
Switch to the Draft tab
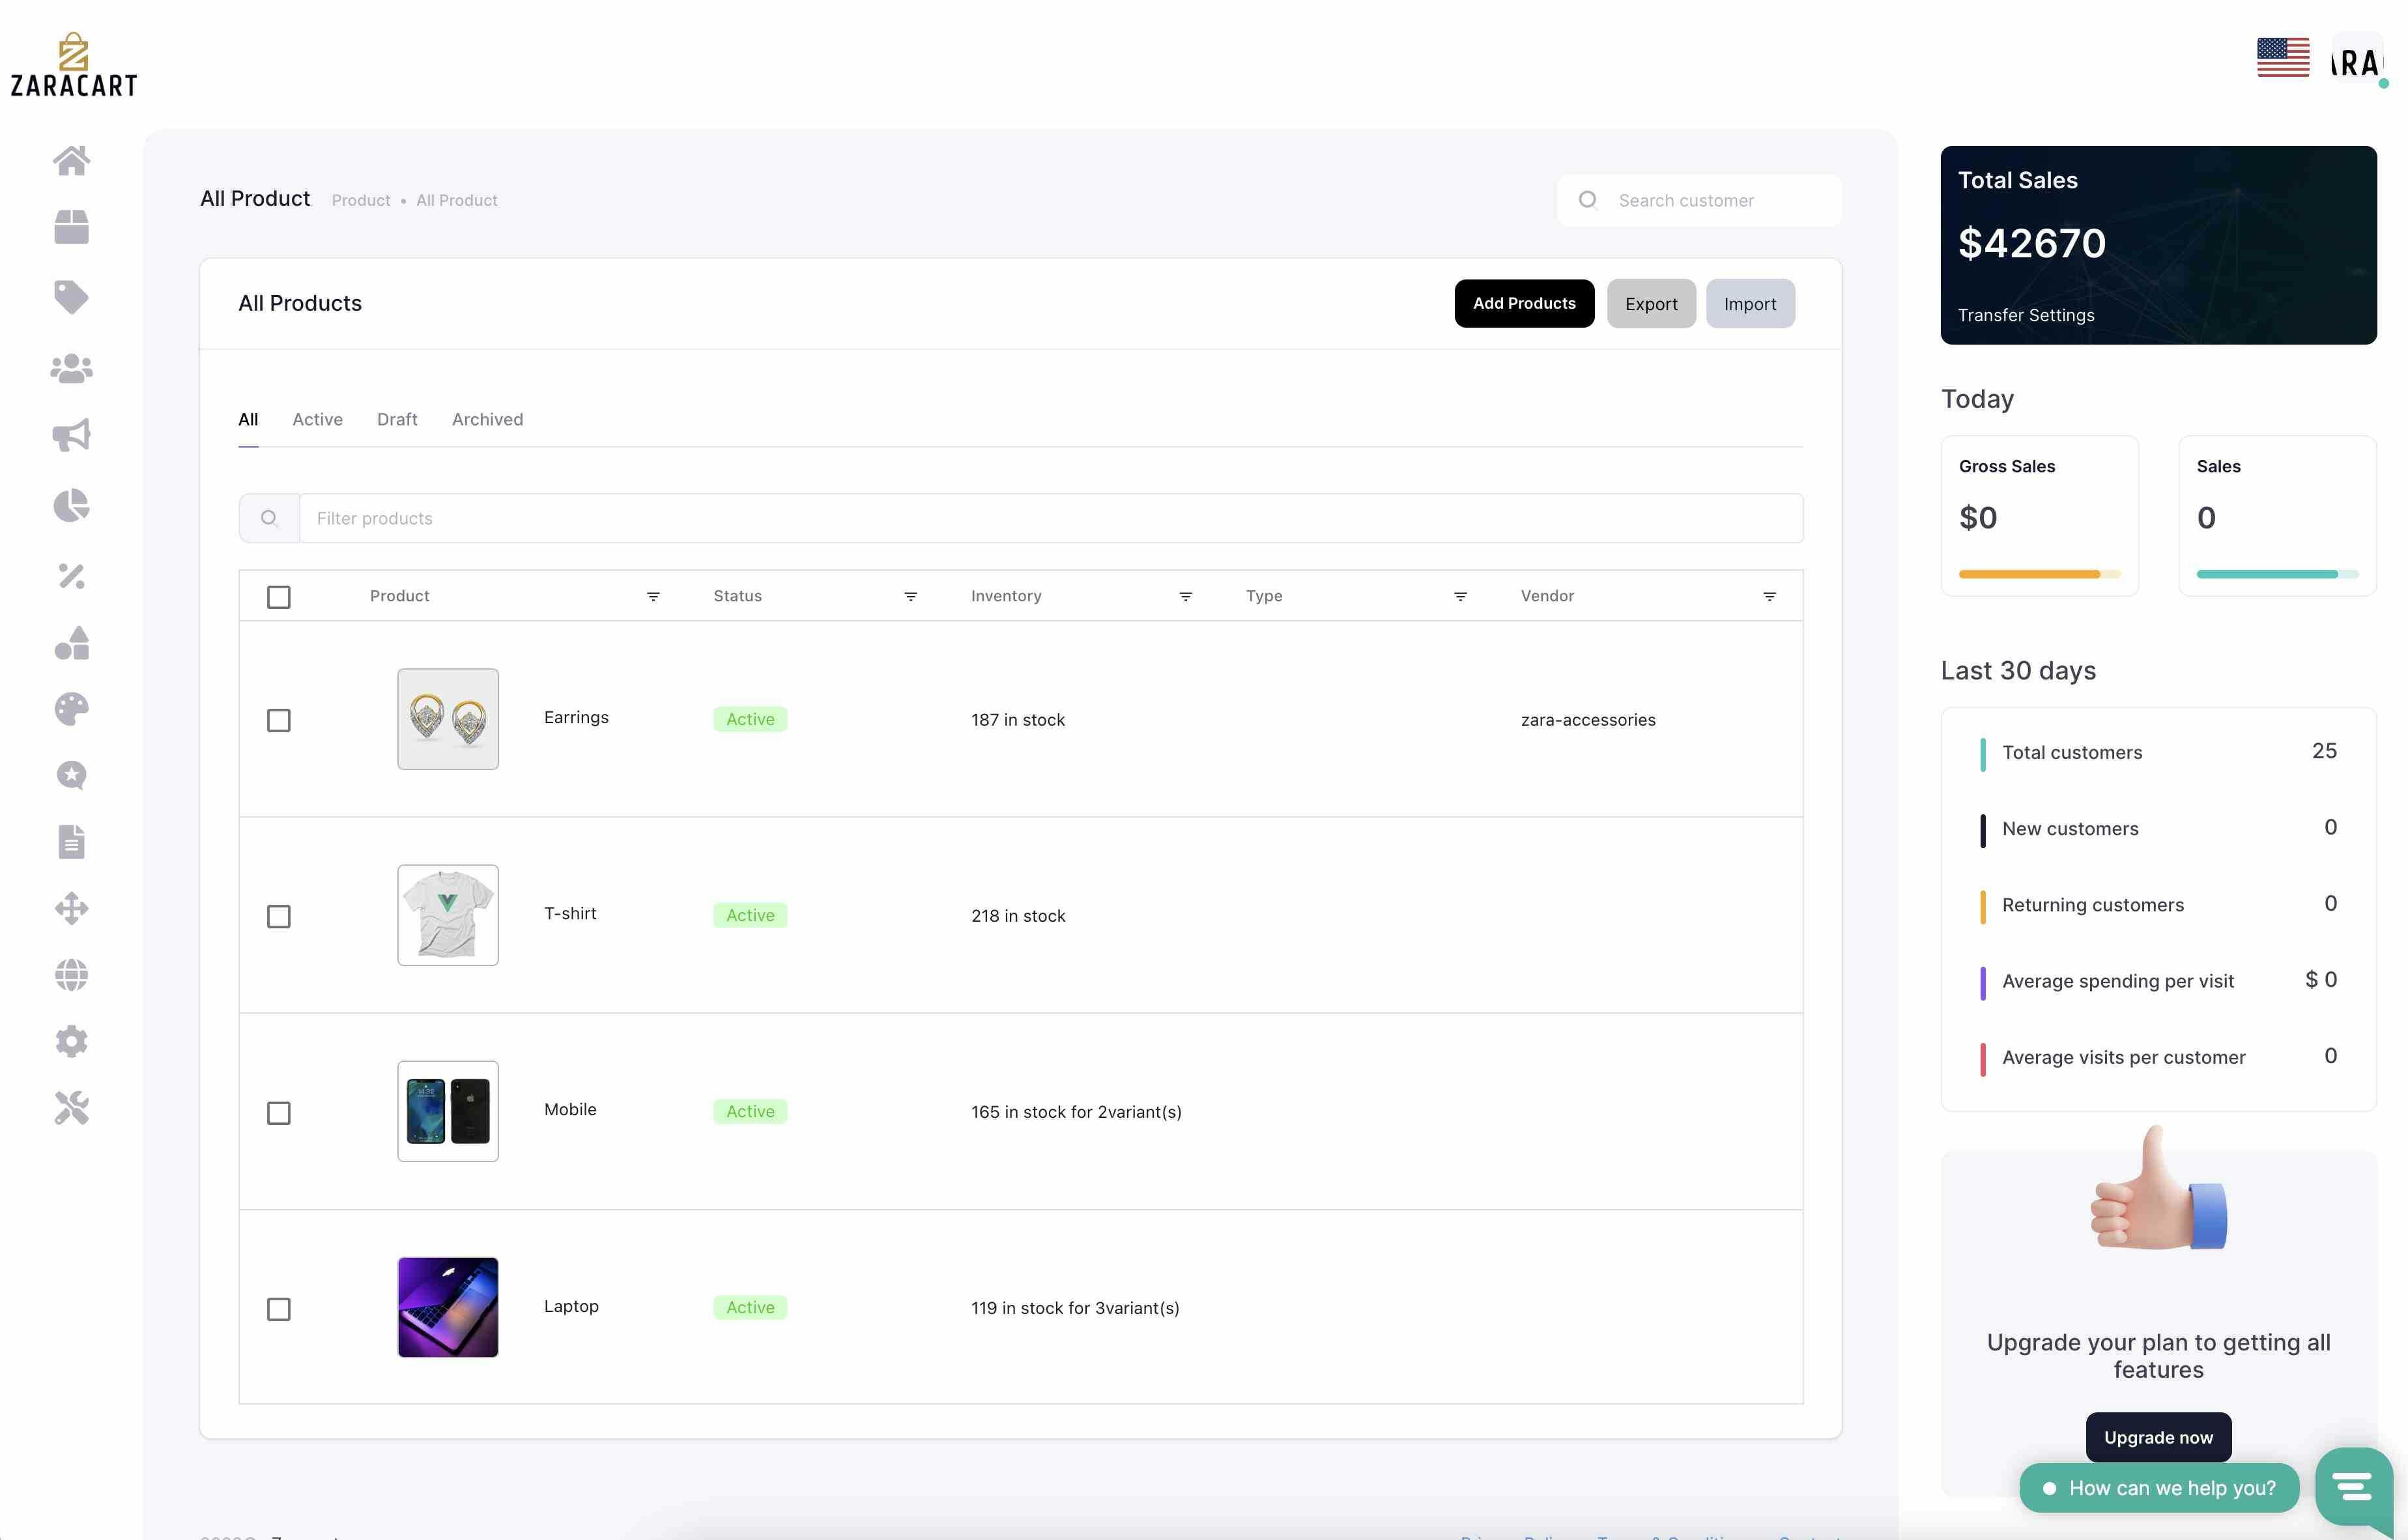click(x=397, y=419)
